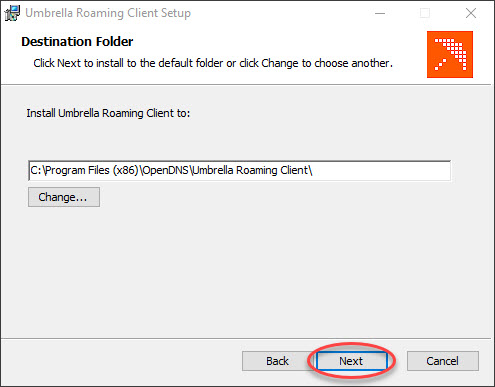495x387 pixels.
Task: Click the greyed-out maximize button
Action: point(424,13)
